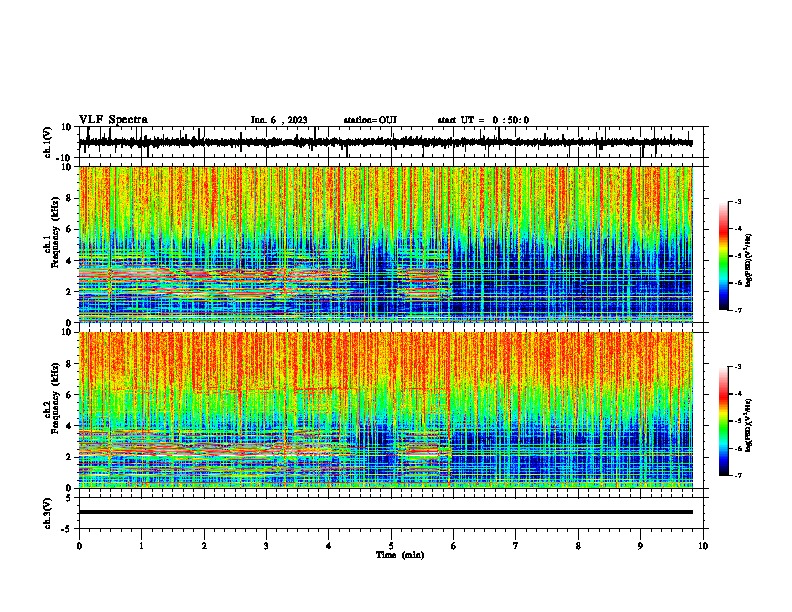The width and height of the screenshot is (792, 612).
Task: Click the ch.3(V) axis label
Action: click(x=48, y=513)
